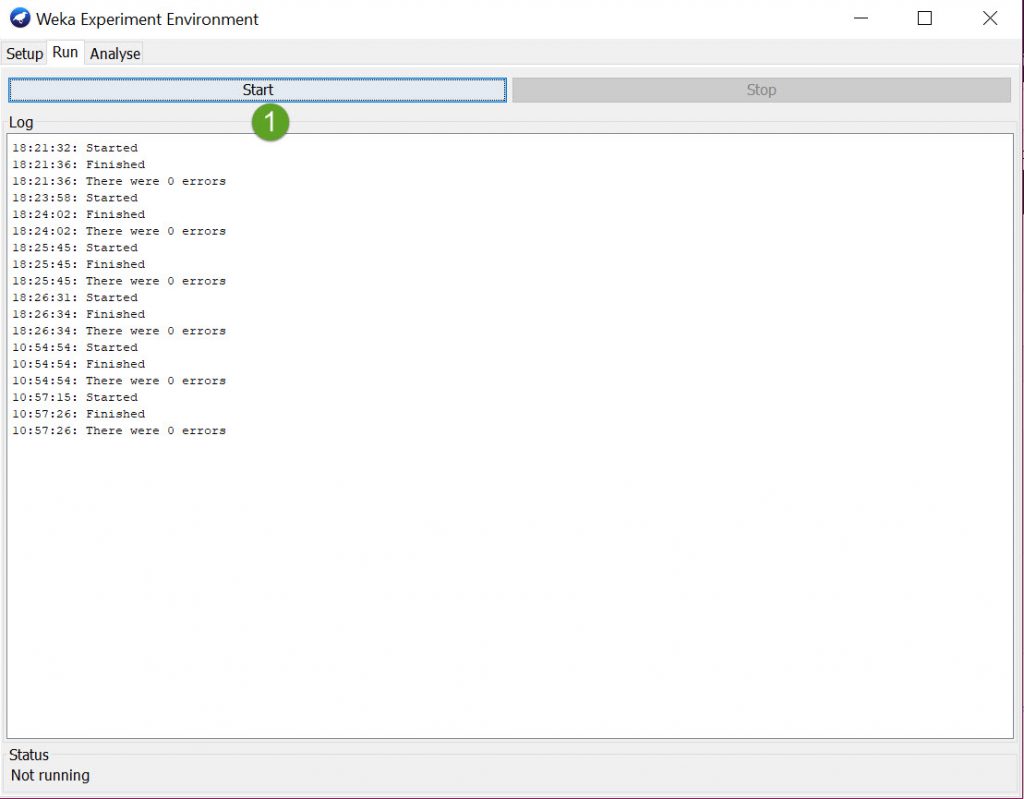Click the Status panel heading label
Viewport: 1024px width, 799px height.
coord(29,755)
